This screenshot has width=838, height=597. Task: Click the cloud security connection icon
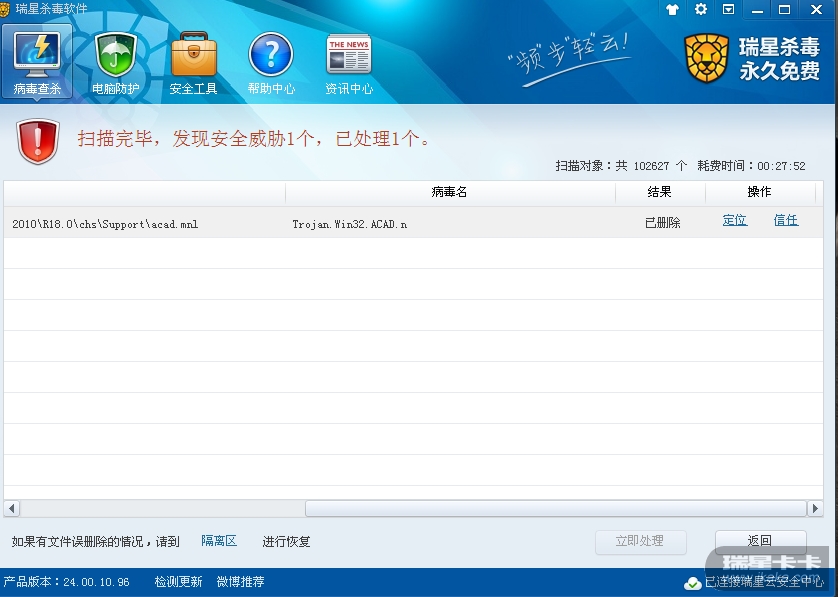[693, 583]
